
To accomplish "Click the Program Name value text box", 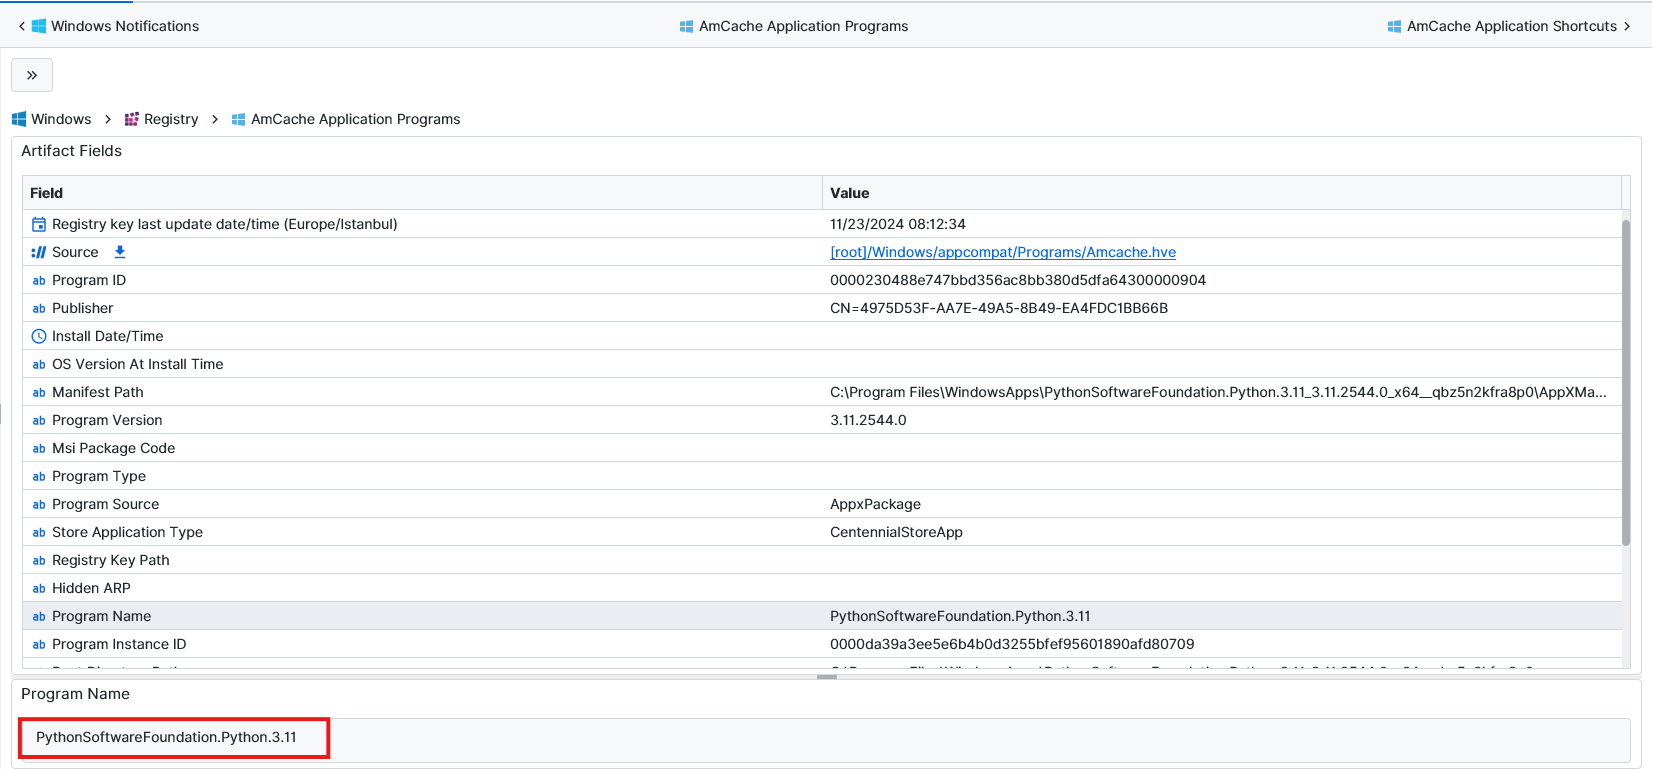I will pos(824,738).
